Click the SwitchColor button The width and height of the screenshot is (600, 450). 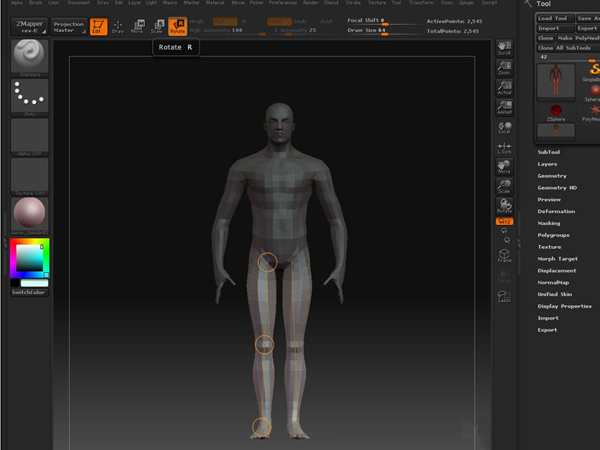tap(28, 292)
